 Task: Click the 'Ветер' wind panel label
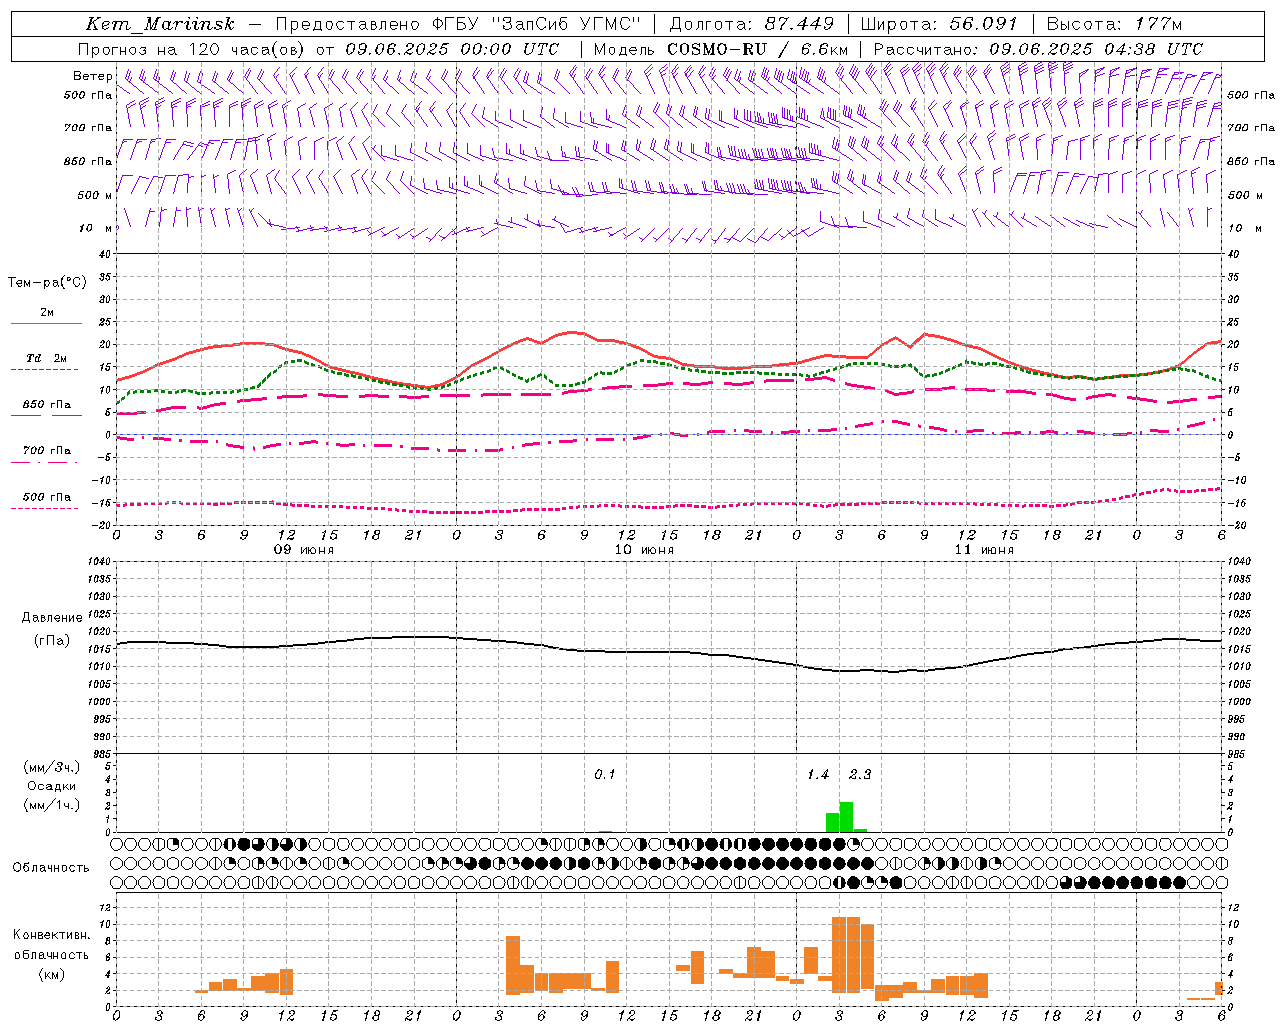[92, 76]
